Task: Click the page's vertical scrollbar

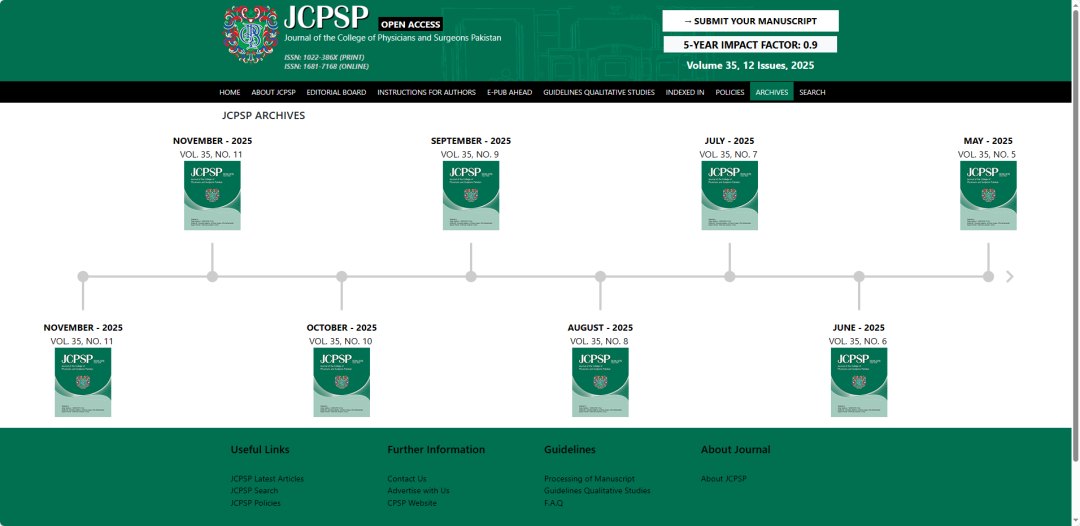Action: (1074, 234)
